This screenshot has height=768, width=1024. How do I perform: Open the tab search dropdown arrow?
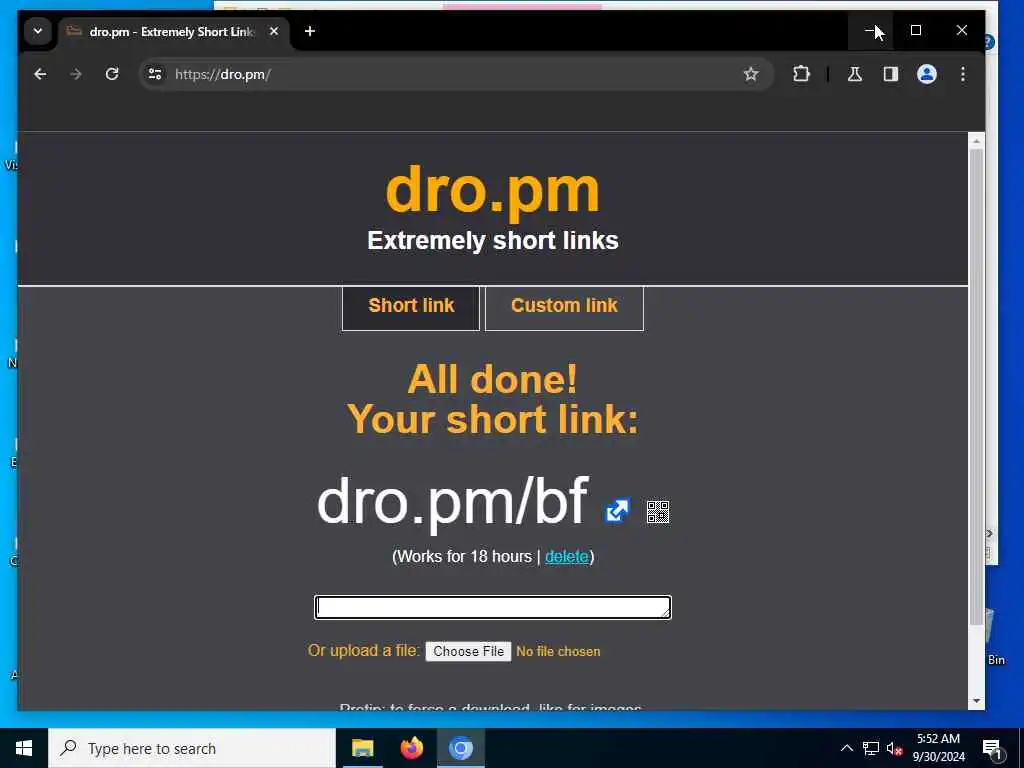[38, 31]
